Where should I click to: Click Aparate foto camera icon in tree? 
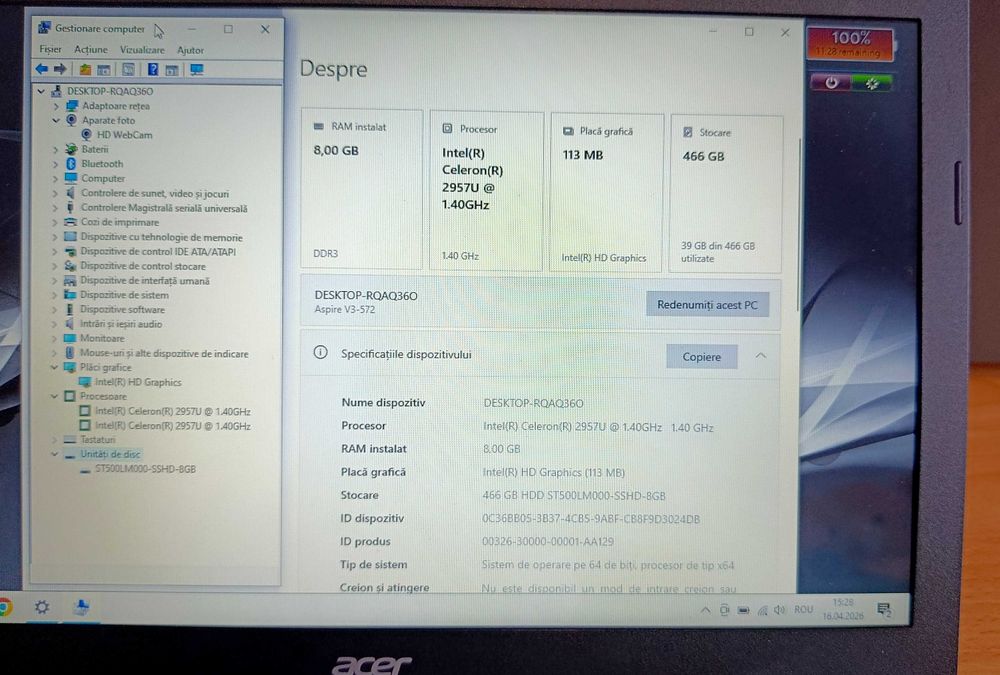click(71, 120)
